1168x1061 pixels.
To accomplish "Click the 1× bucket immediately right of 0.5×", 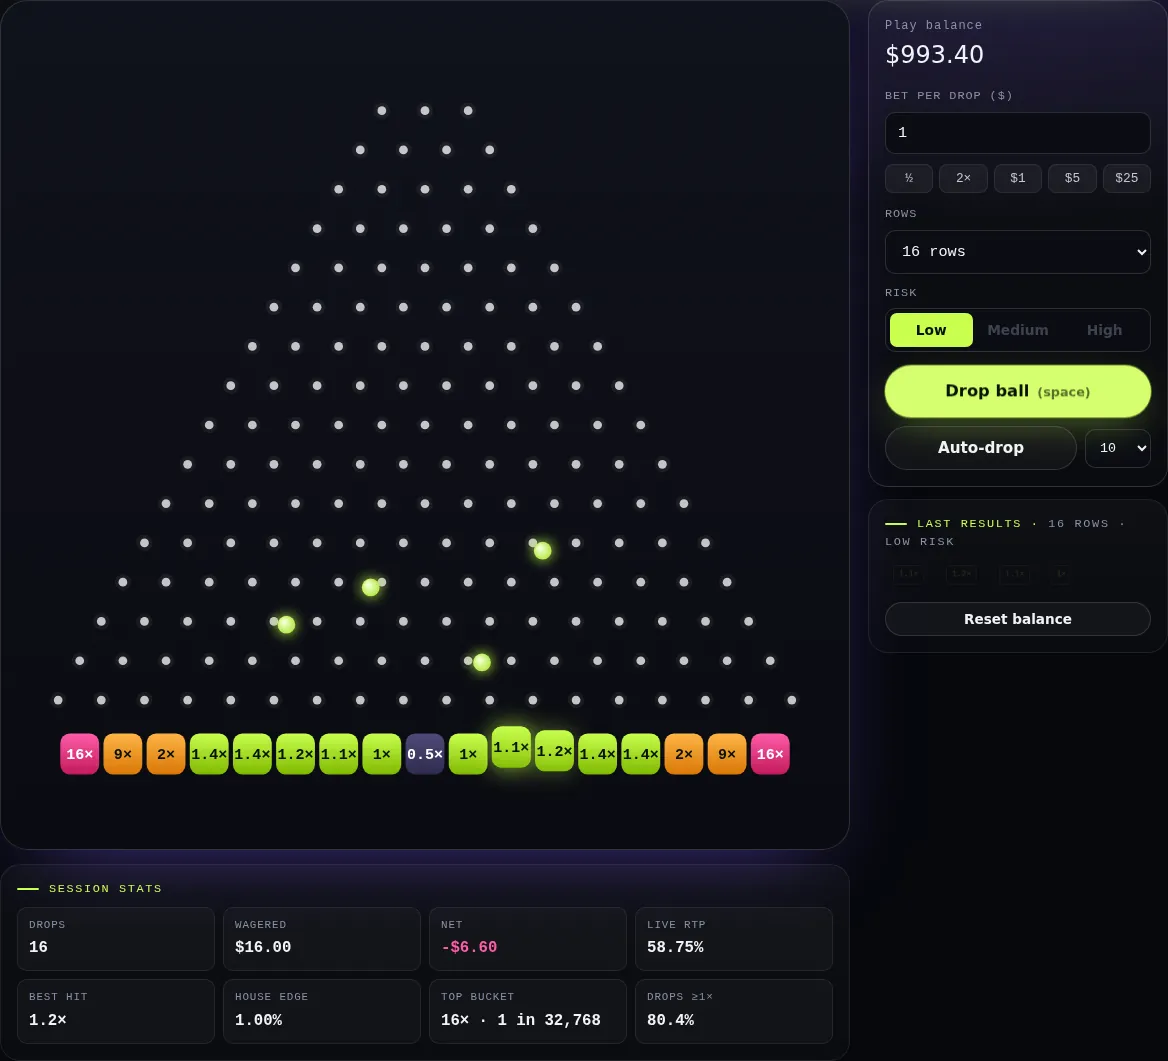I will click(468, 754).
